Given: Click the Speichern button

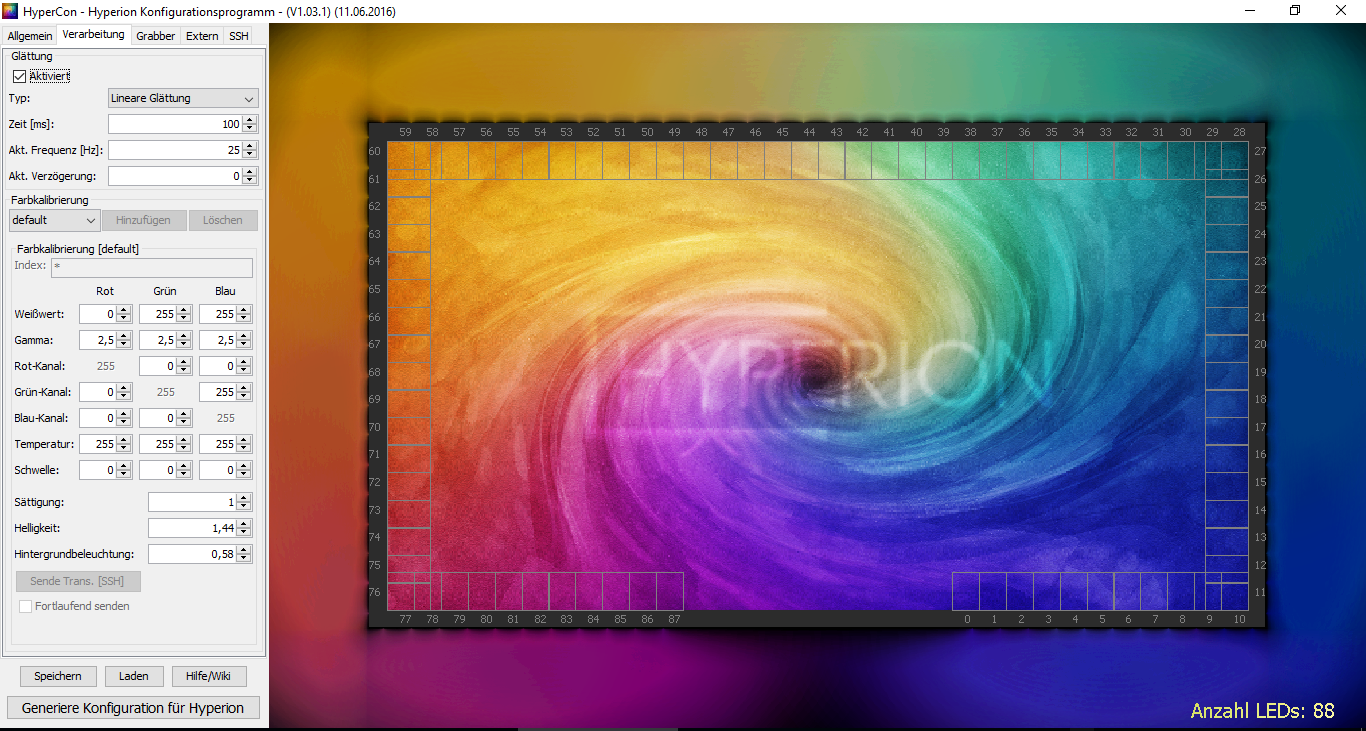Looking at the screenshot, I should pyautogui.click(x=58, y=676).
